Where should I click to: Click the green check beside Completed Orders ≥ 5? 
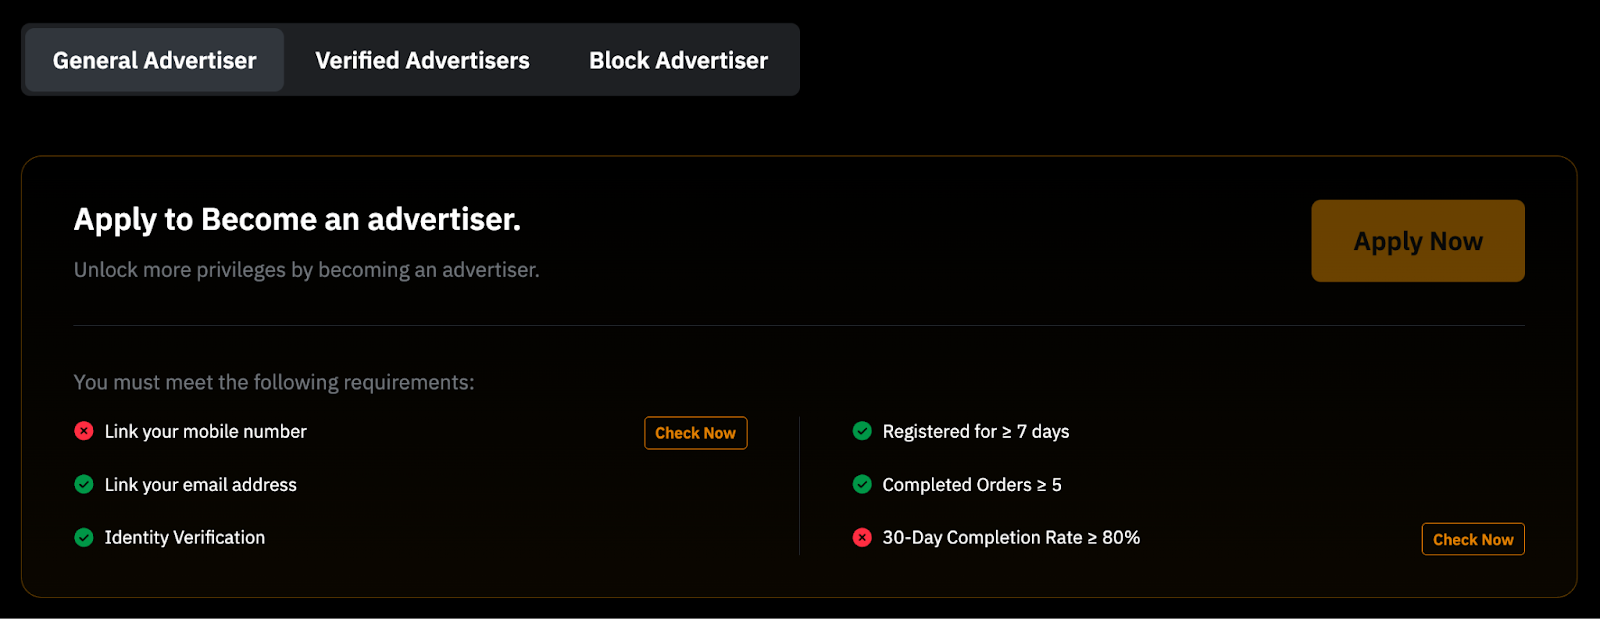click(862, 484)
